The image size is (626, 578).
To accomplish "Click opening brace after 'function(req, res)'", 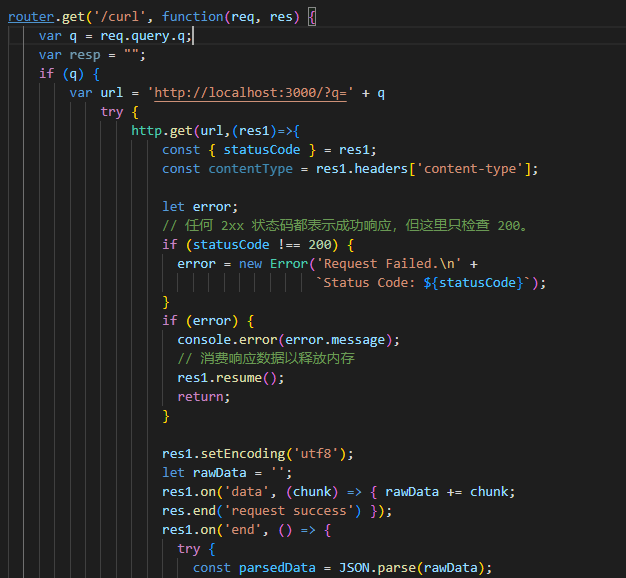I will point(312,17).
